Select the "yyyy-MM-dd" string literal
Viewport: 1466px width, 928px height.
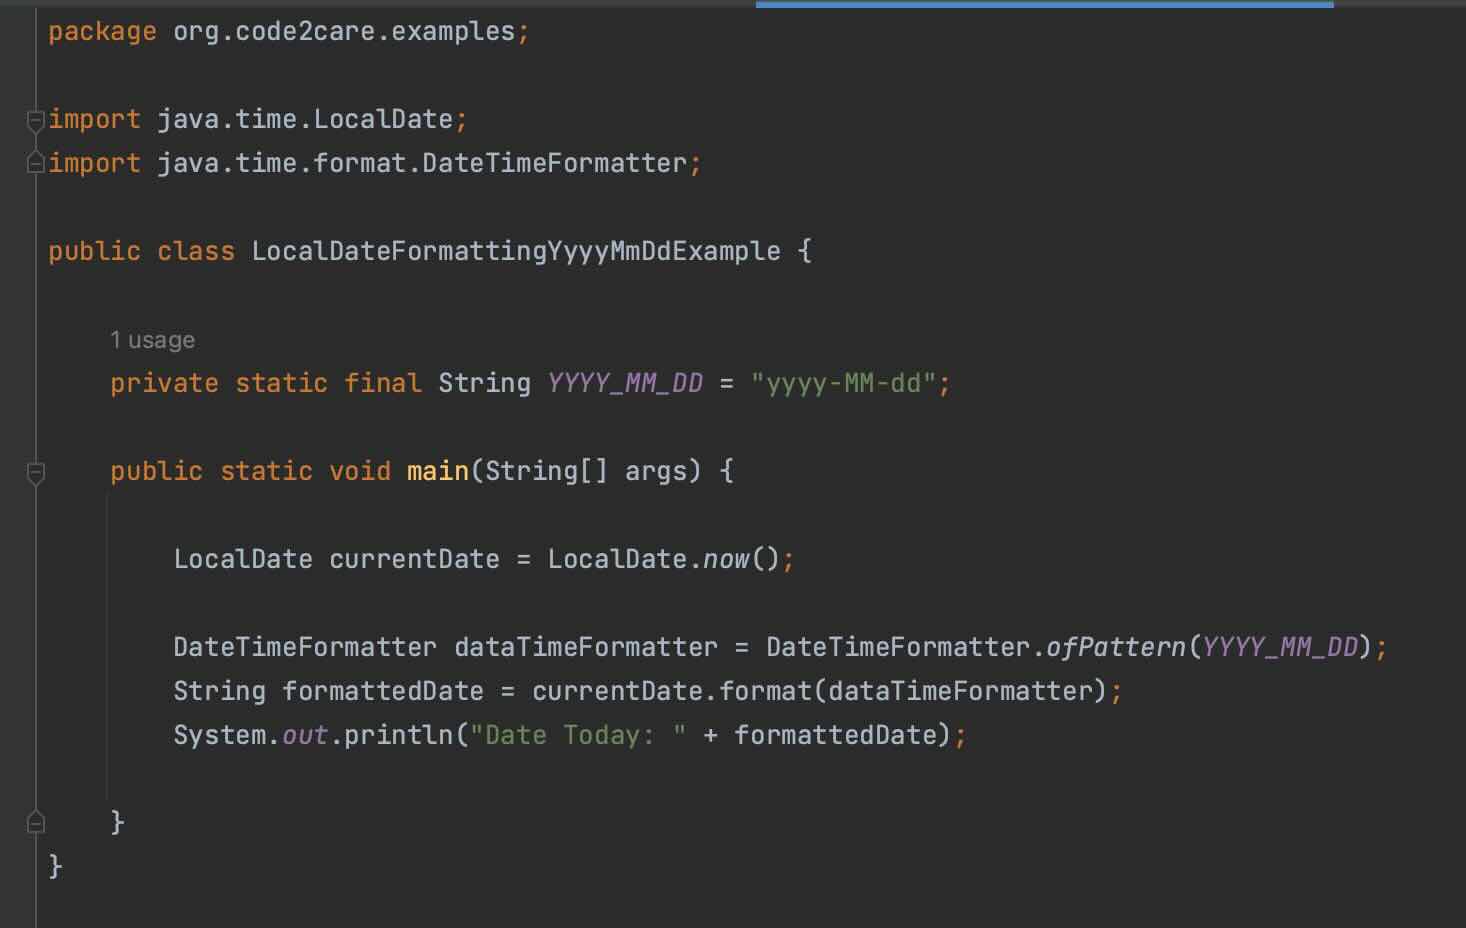click(845, 382)
